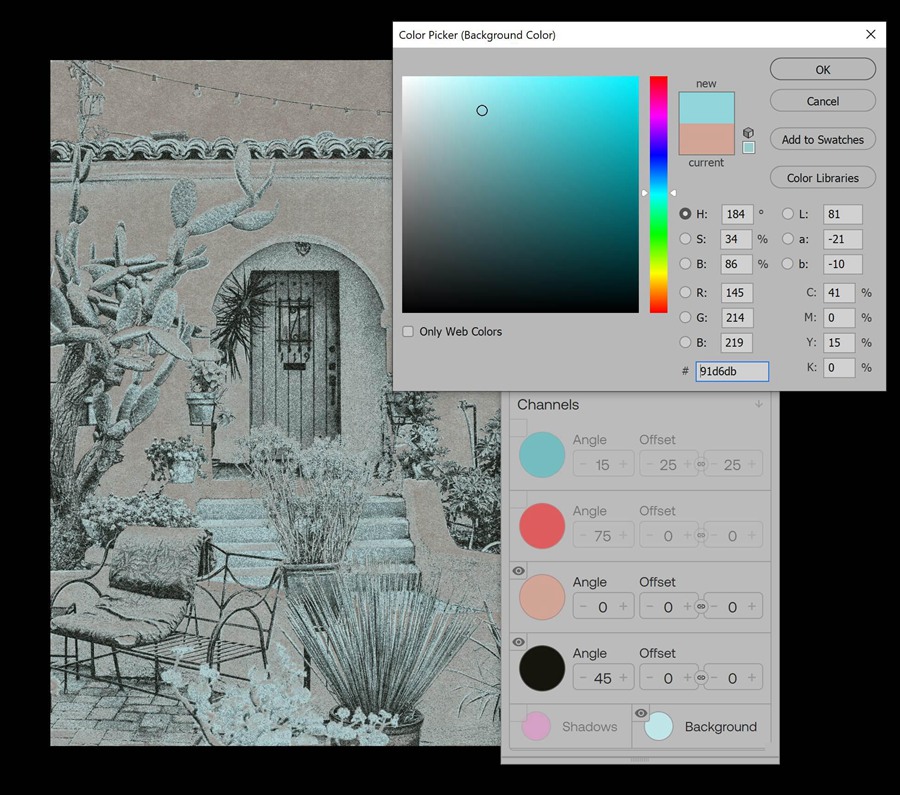This screenshot has height=795, width=900.
Task: Select the S: saturation radio button
Action: 685,239
